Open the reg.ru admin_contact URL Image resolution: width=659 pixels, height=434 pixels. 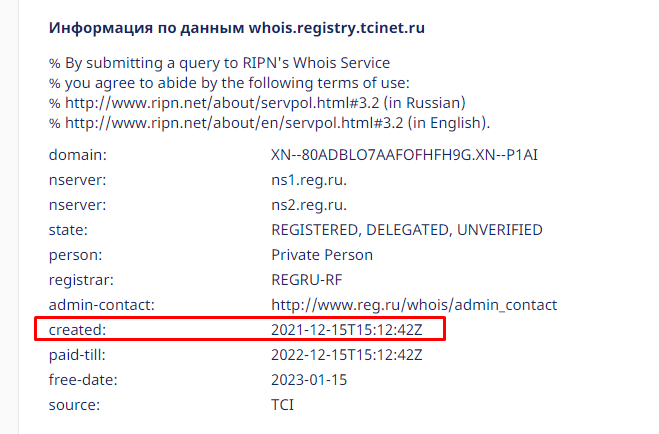[x=414, y=305]
